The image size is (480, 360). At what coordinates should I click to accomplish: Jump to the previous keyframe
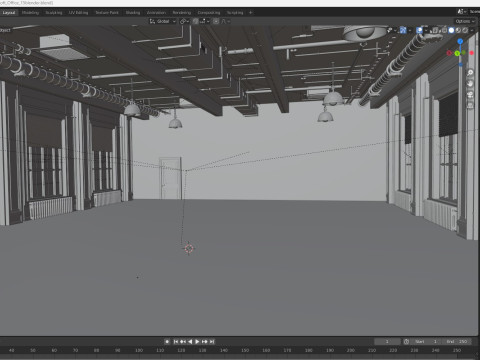point(183,342)
